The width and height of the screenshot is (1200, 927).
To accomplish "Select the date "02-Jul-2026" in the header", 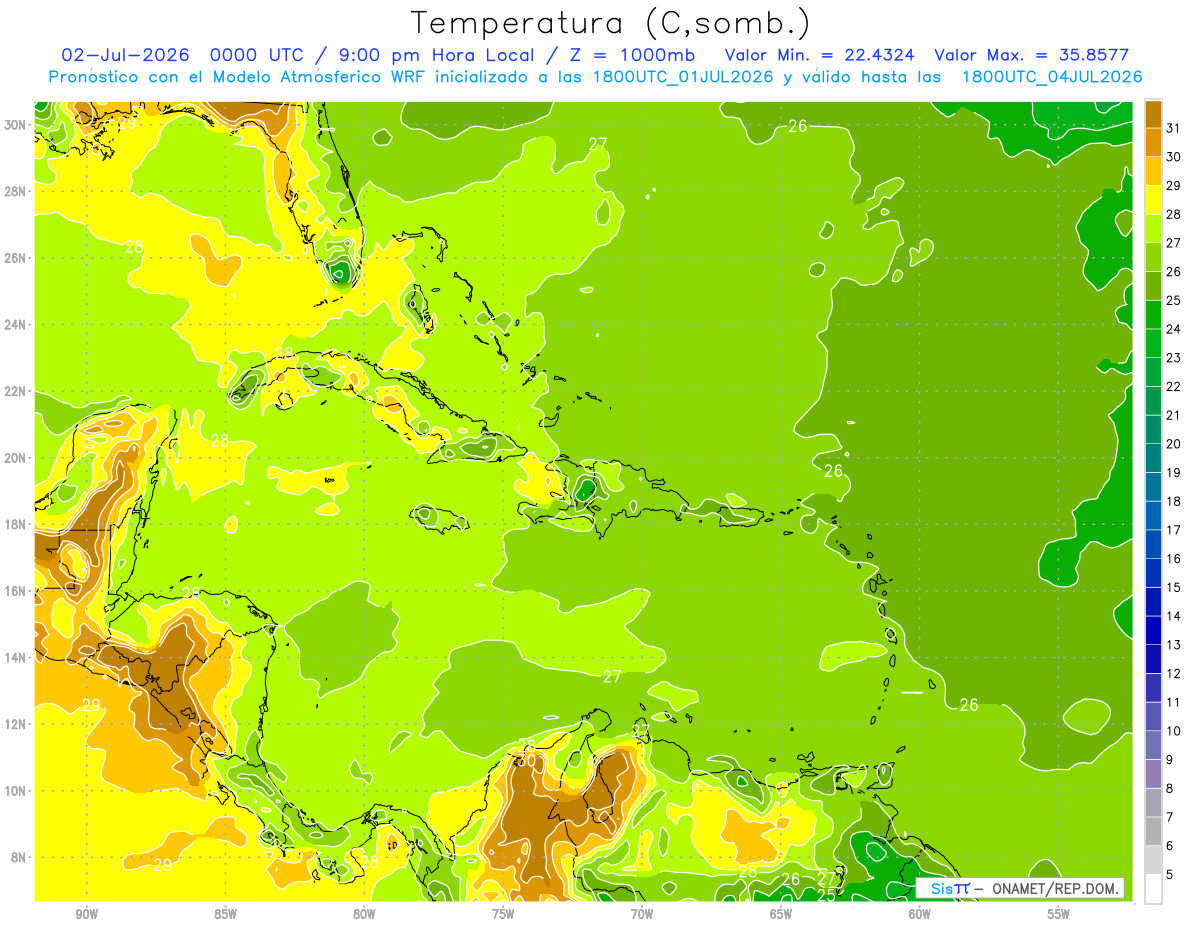I will click(x=125, y=55).
